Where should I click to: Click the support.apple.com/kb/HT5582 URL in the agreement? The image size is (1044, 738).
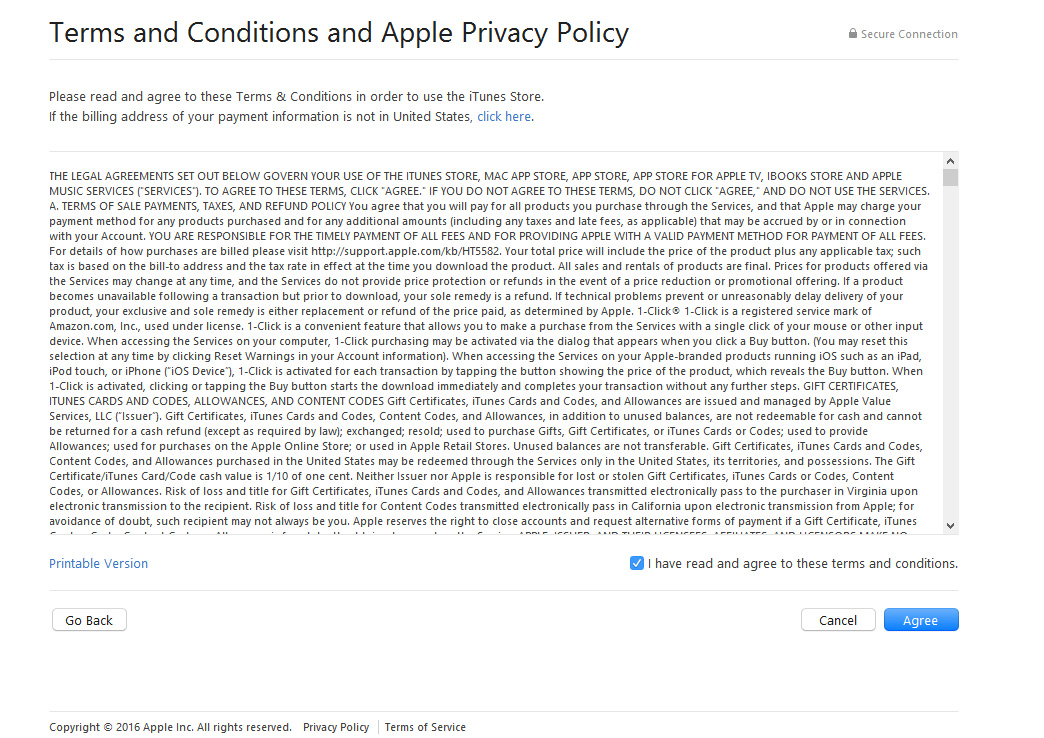405,251
